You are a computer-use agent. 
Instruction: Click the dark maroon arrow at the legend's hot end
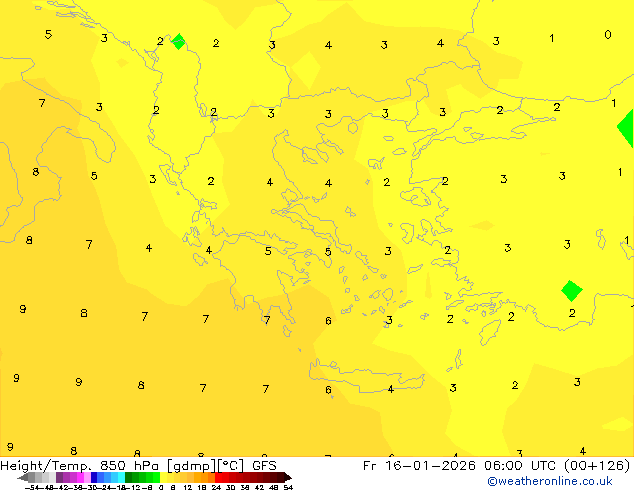click(287, 478)
